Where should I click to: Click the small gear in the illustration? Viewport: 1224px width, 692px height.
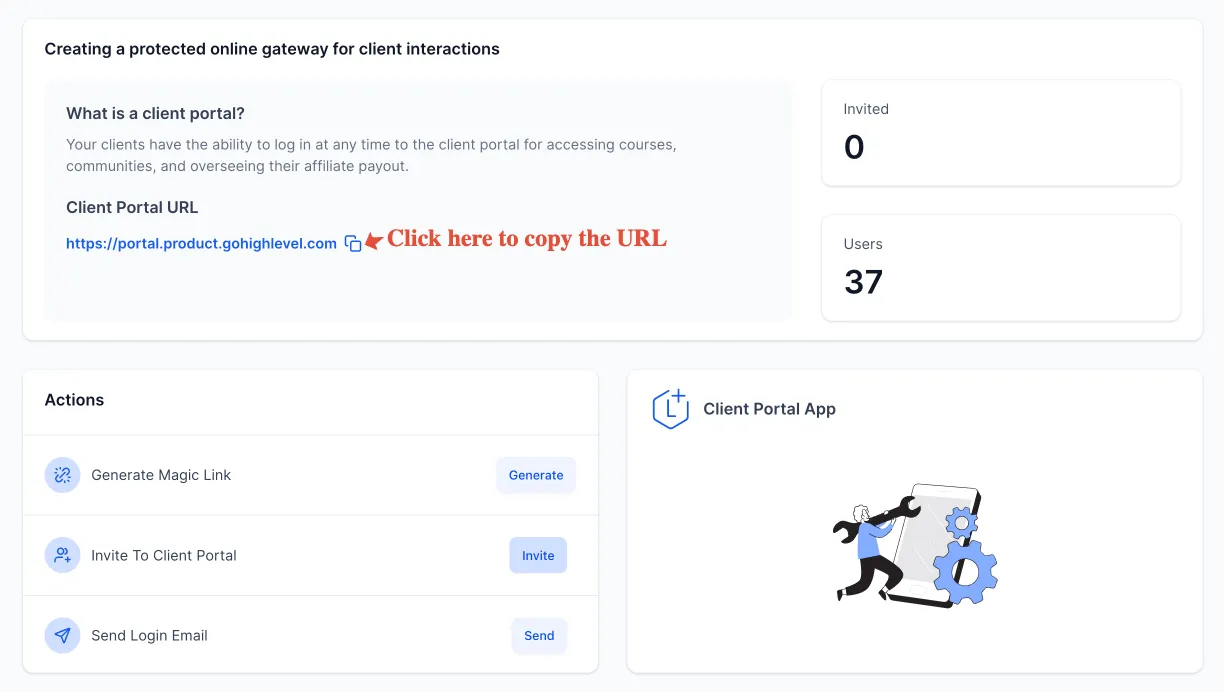click(x=961, y=522)
